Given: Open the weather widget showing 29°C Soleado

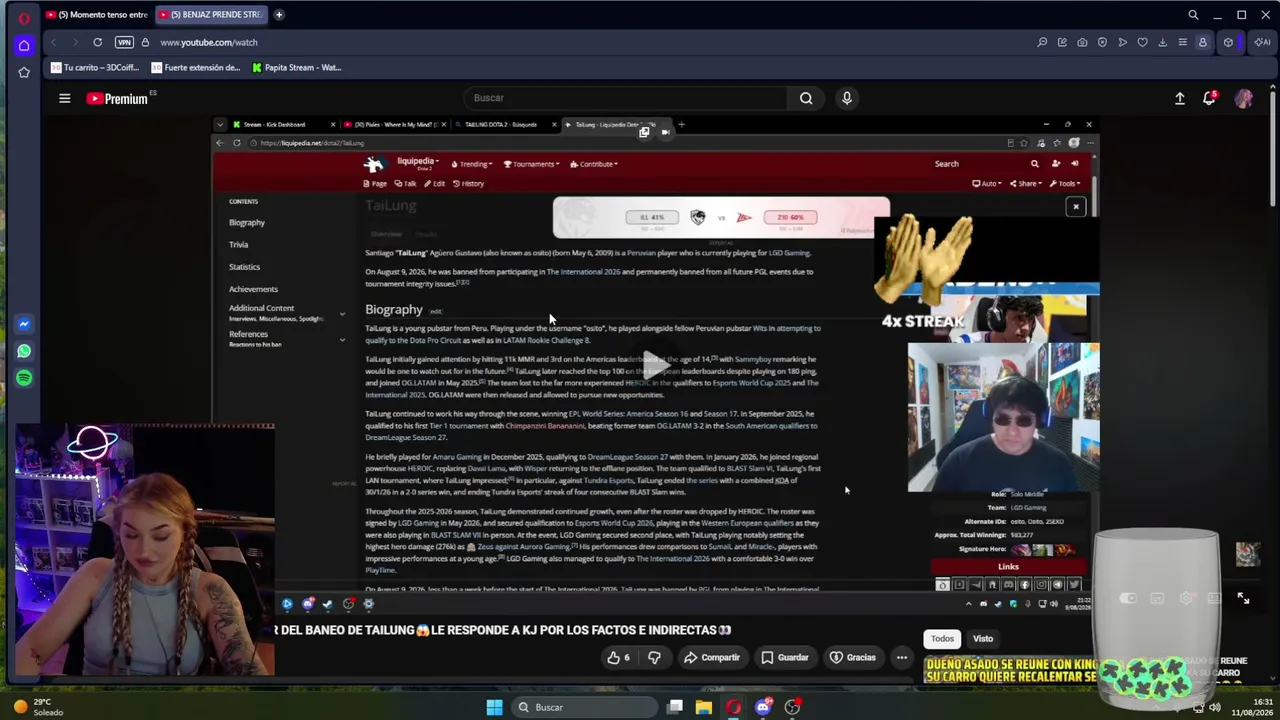Looking at the screenshot, I should pos(37,707).
